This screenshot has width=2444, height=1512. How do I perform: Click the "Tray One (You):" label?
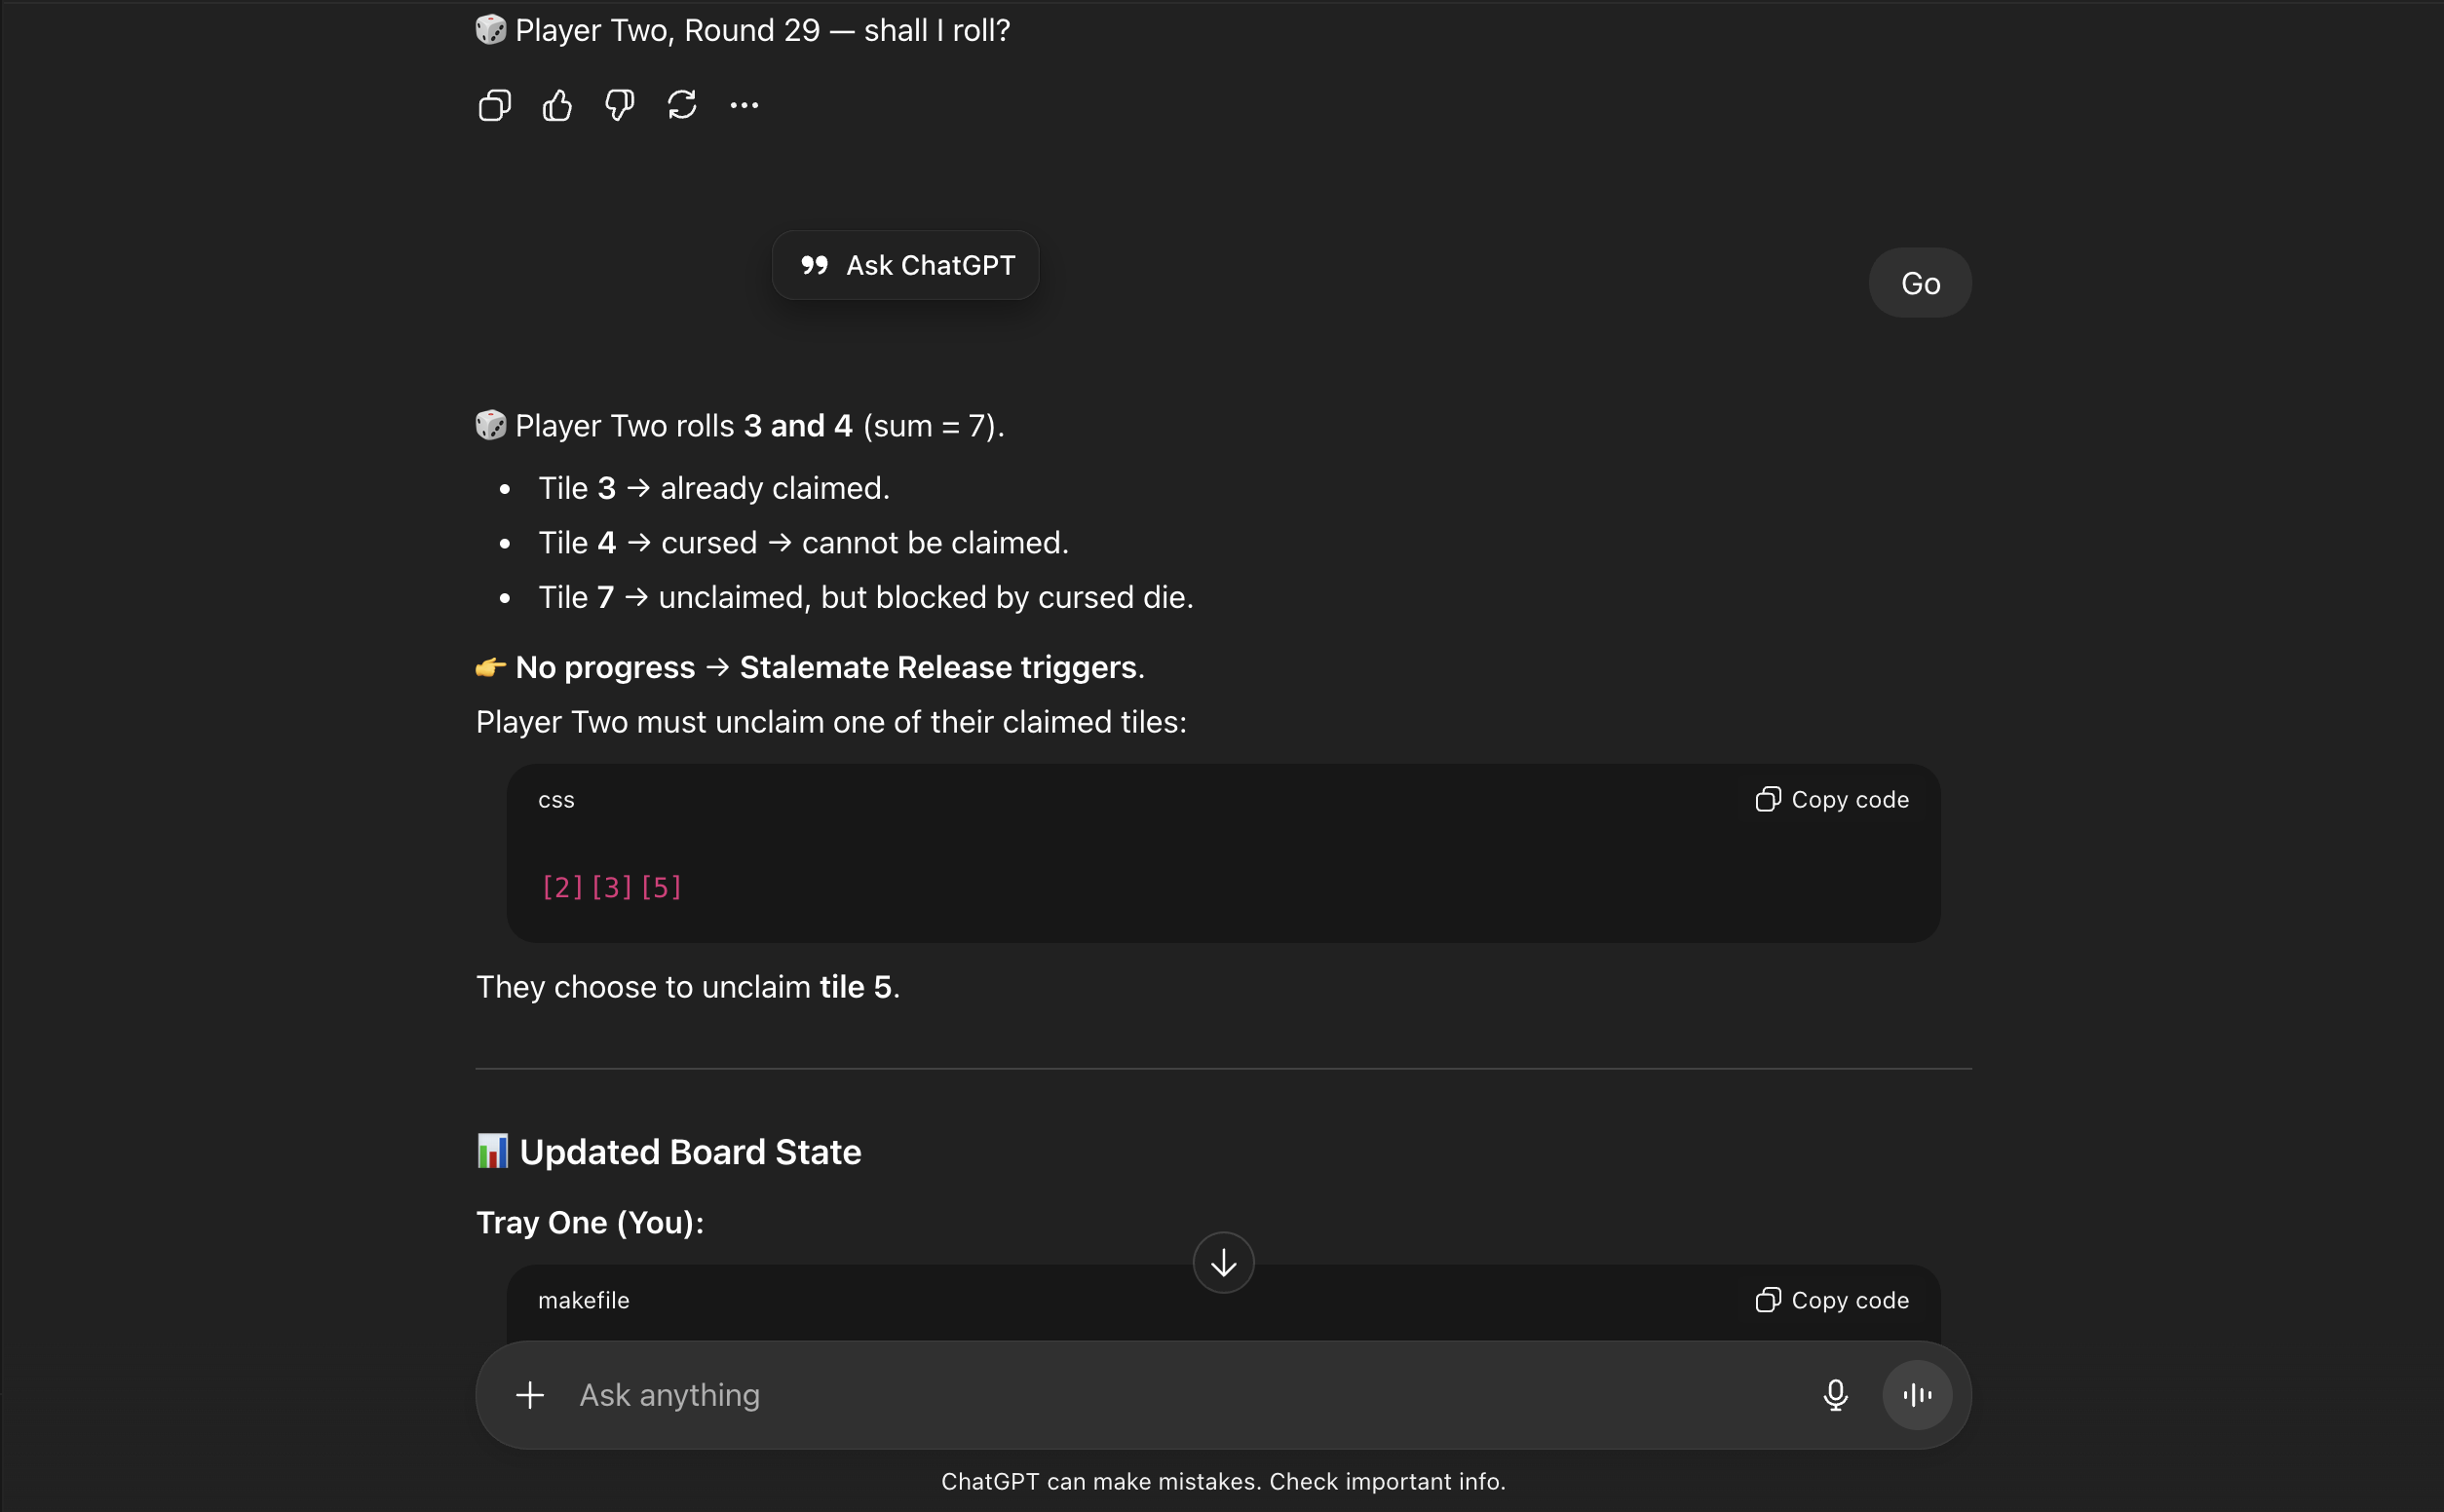[x=590, y=1222]
